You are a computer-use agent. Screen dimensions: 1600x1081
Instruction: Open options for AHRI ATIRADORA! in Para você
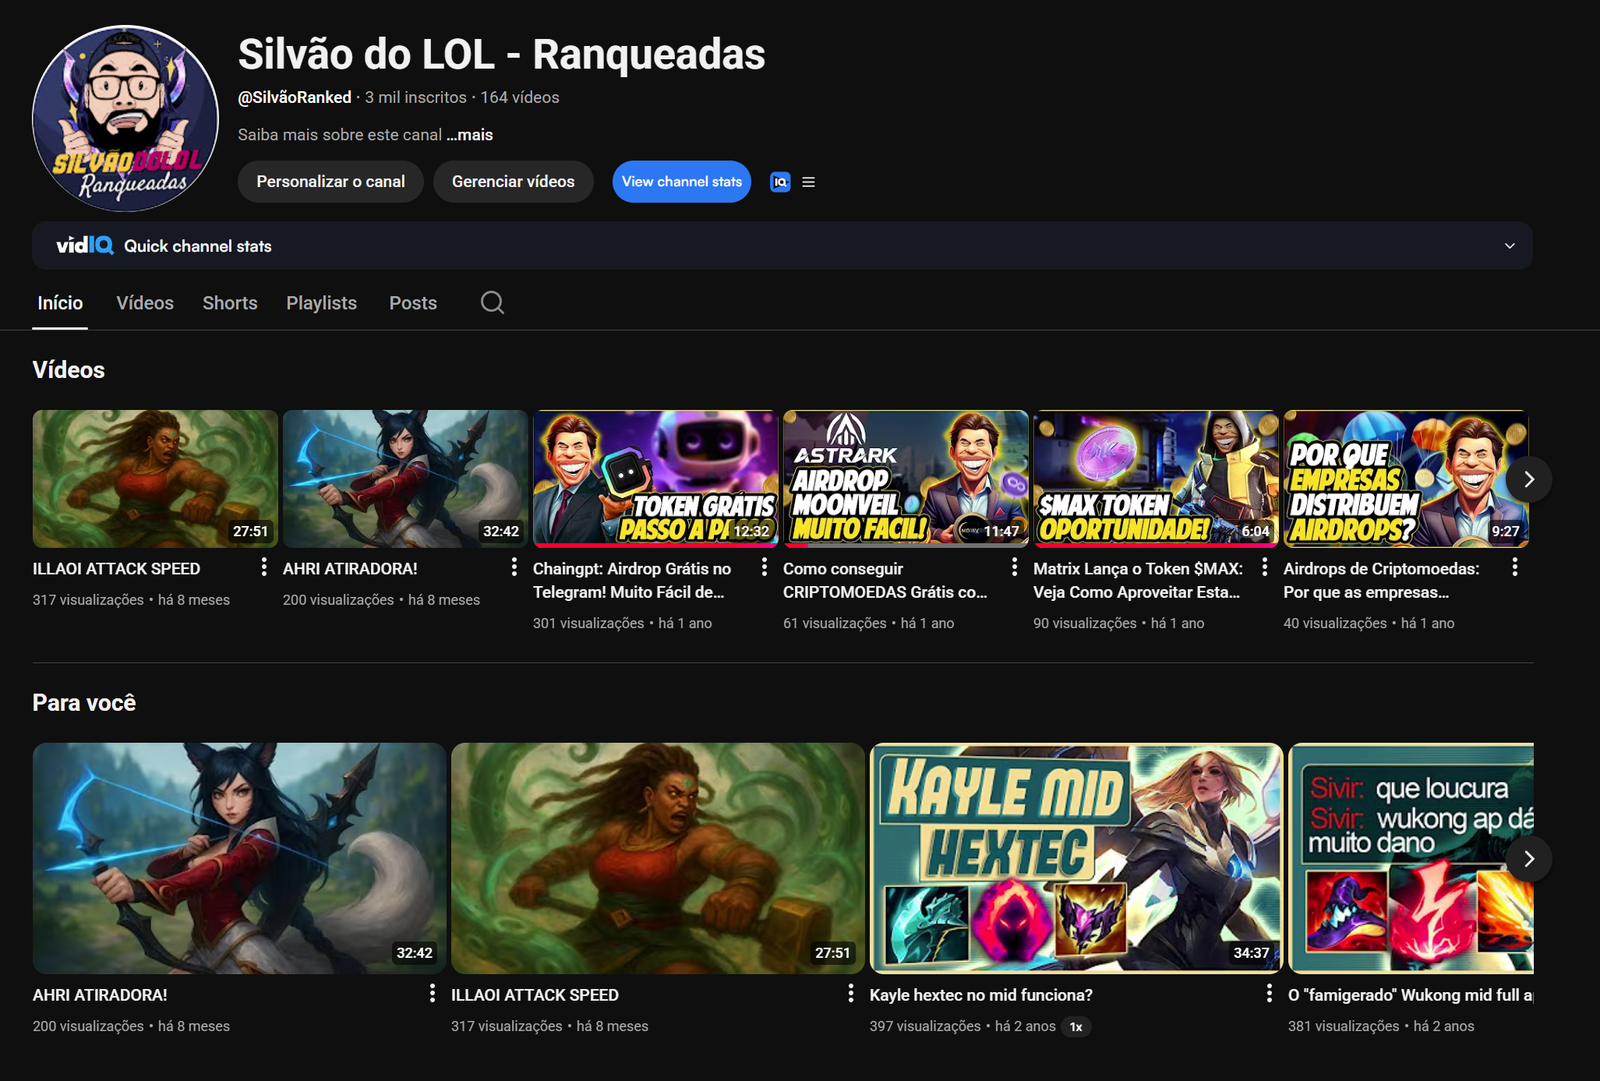click(x=432, y=993)
